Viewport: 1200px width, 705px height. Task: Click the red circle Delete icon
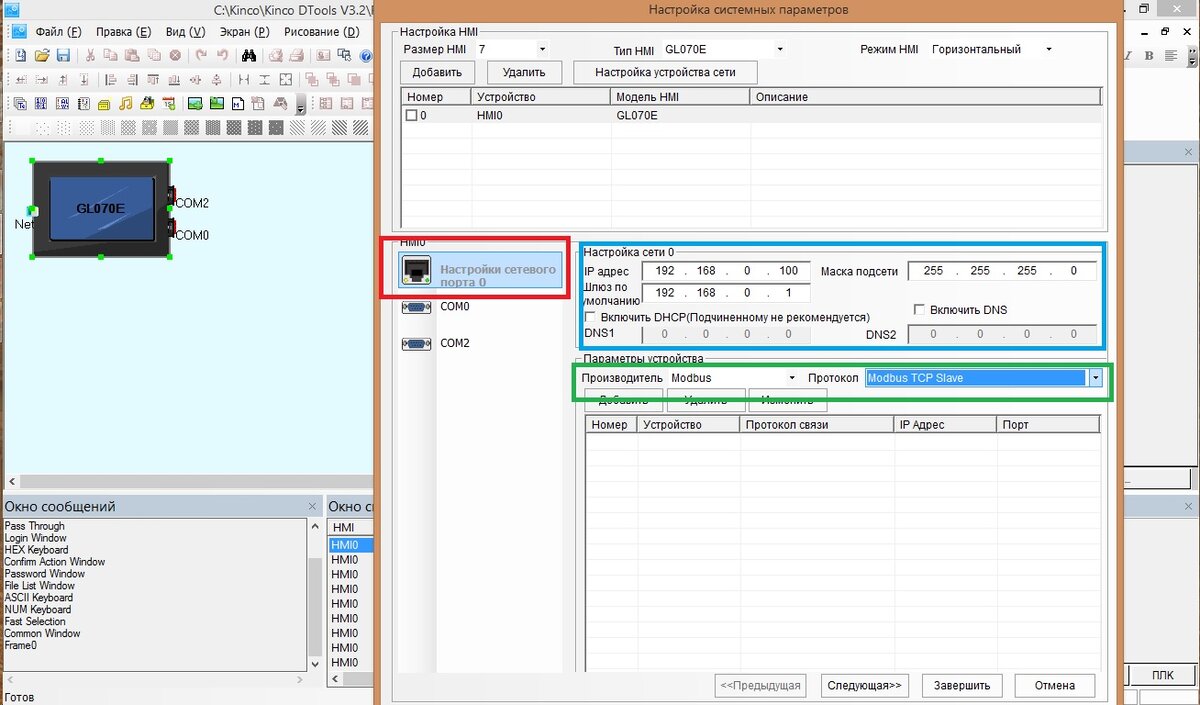point(175,55)
